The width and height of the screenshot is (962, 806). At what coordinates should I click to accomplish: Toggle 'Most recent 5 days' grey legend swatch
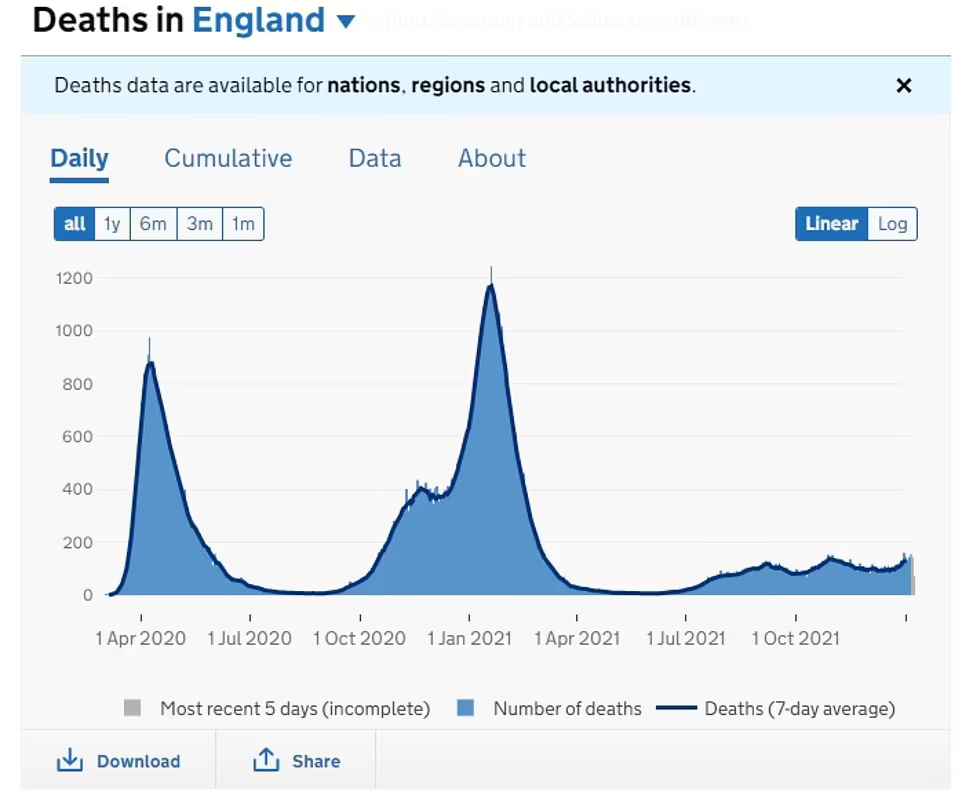(133, 708)
